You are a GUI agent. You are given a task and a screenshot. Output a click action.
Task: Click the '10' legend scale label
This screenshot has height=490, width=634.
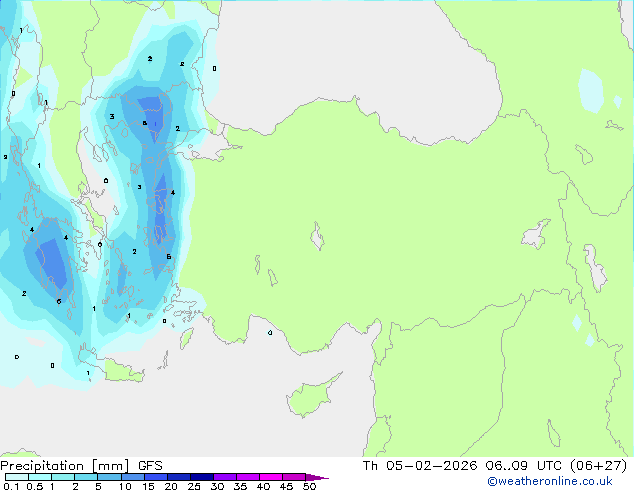(x=125, y=486)
